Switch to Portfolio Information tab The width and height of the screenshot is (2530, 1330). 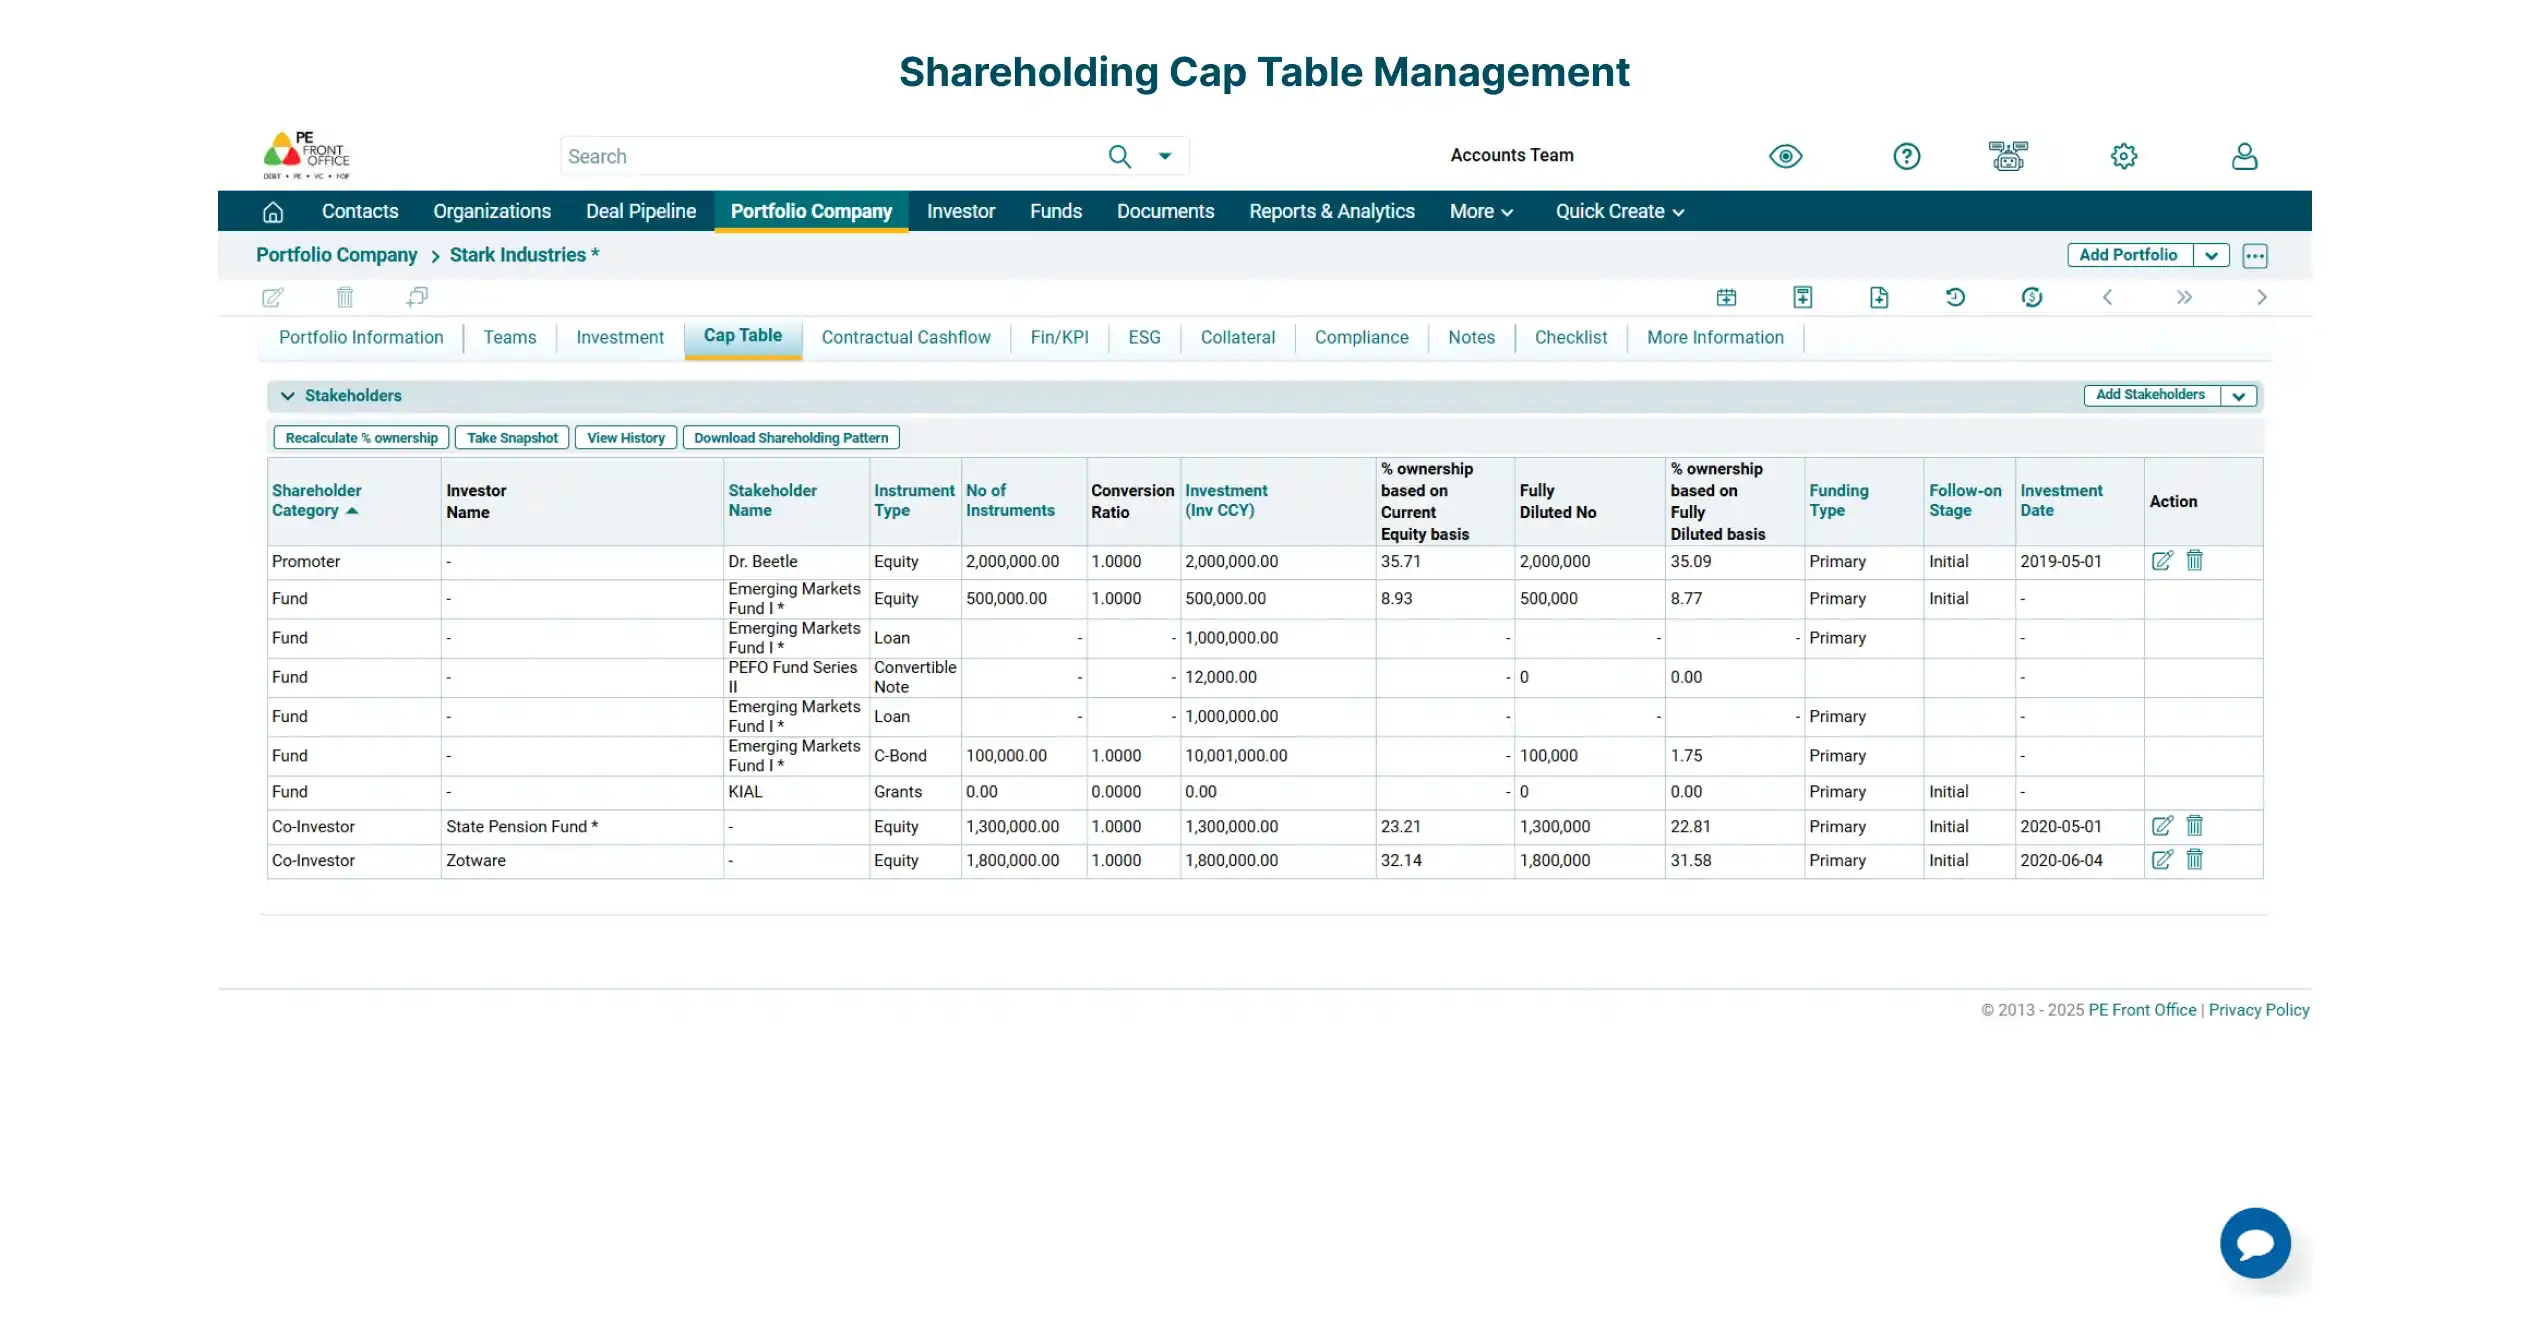pos(361,337)
